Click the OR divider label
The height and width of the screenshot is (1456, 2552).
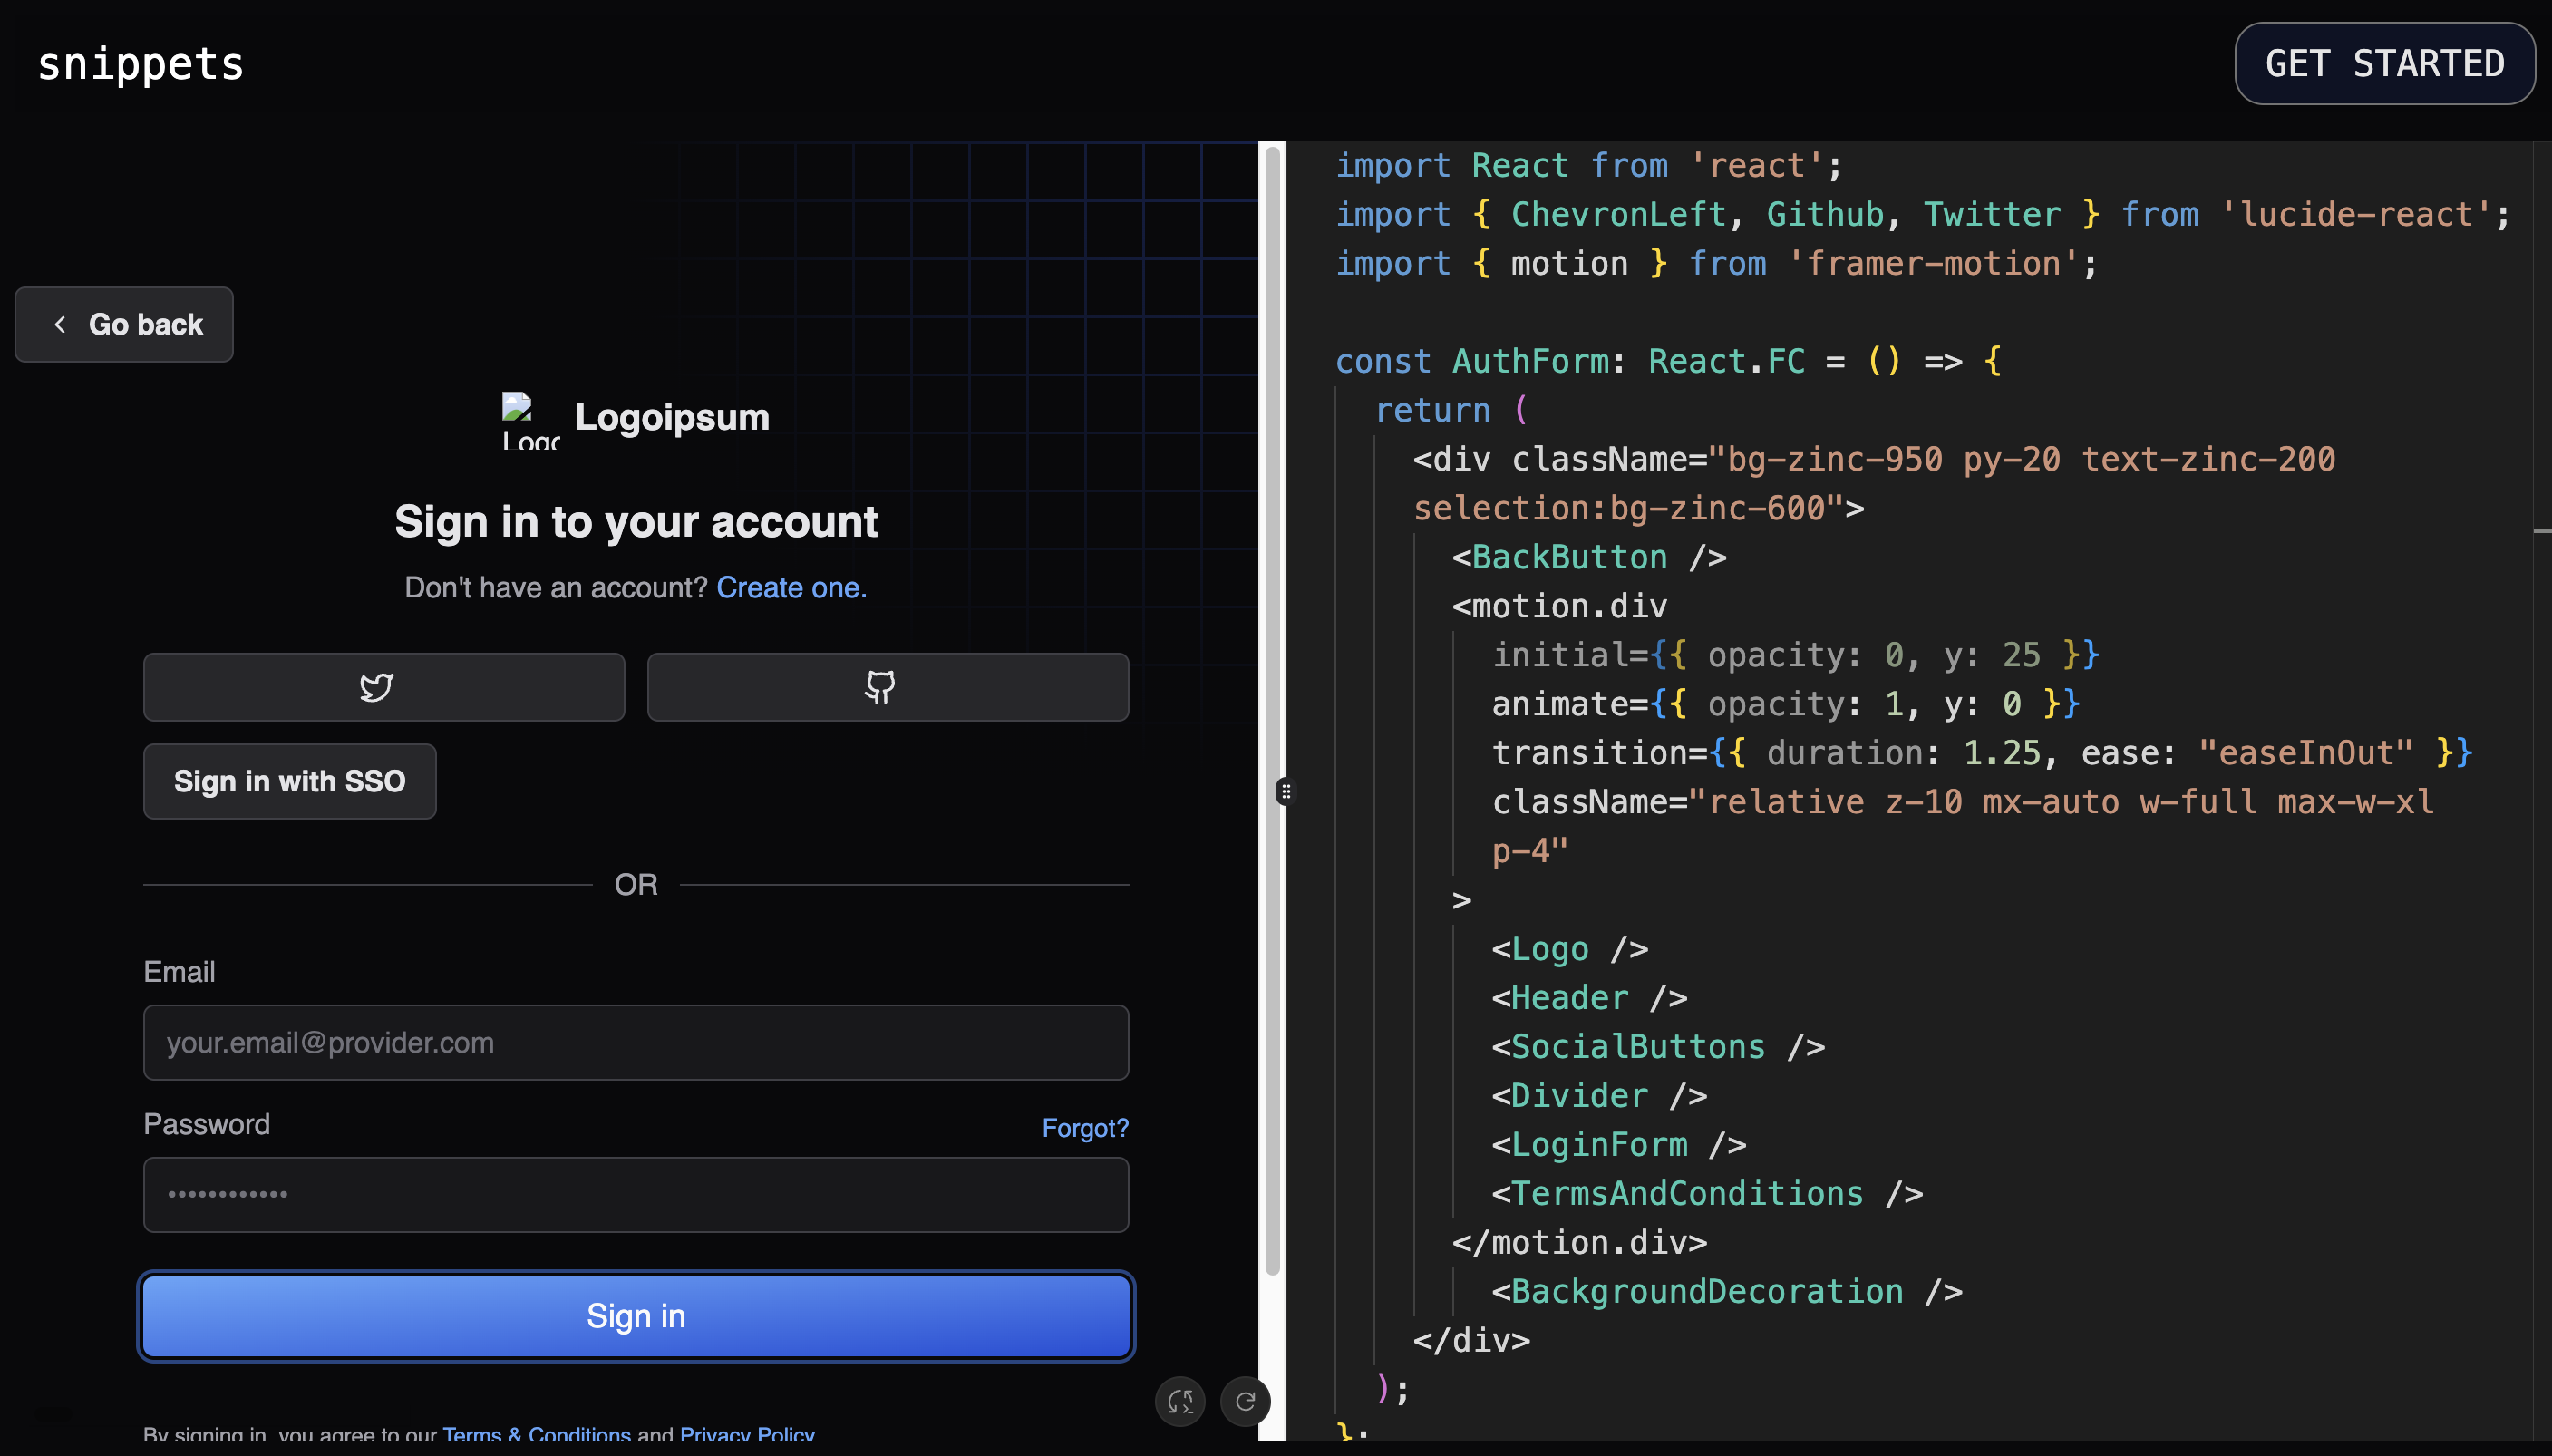[636, 884]
